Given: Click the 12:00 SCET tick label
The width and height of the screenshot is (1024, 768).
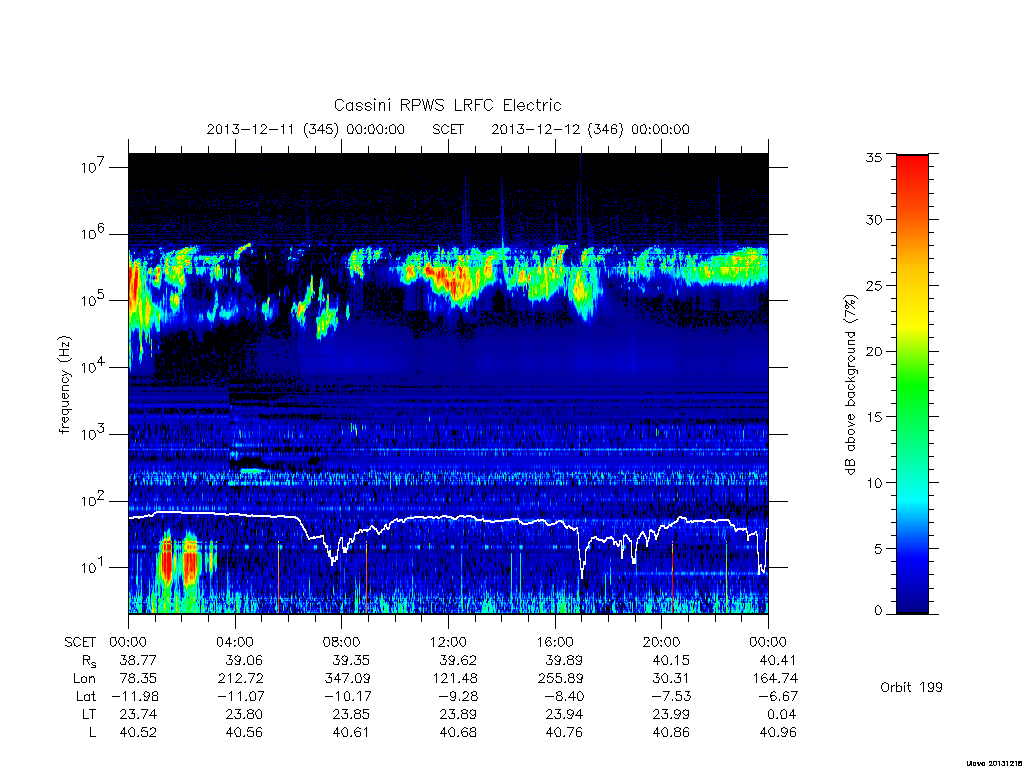Looking at the screenshot, I should coord(448,642).
